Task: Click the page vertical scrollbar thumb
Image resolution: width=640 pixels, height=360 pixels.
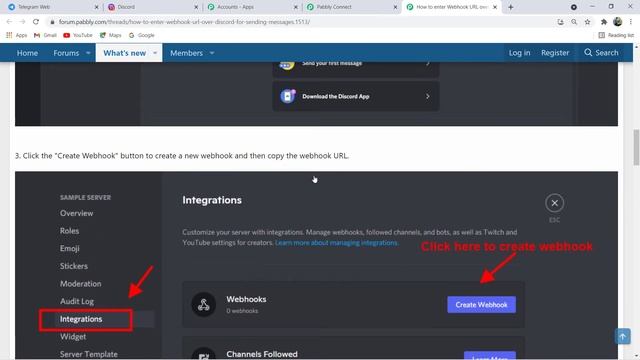Action: [636, 147]
